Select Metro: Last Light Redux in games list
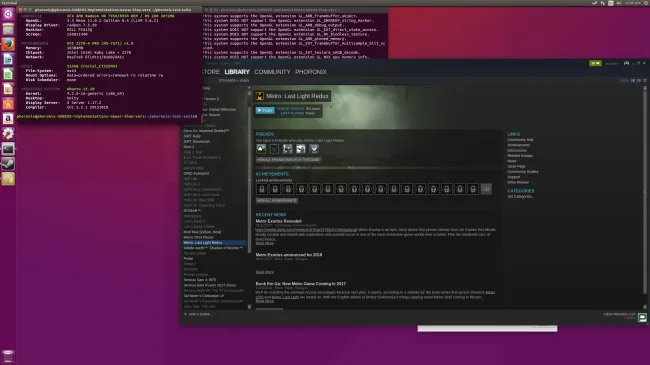The image size is (650, 365). [x=215, y=243]
